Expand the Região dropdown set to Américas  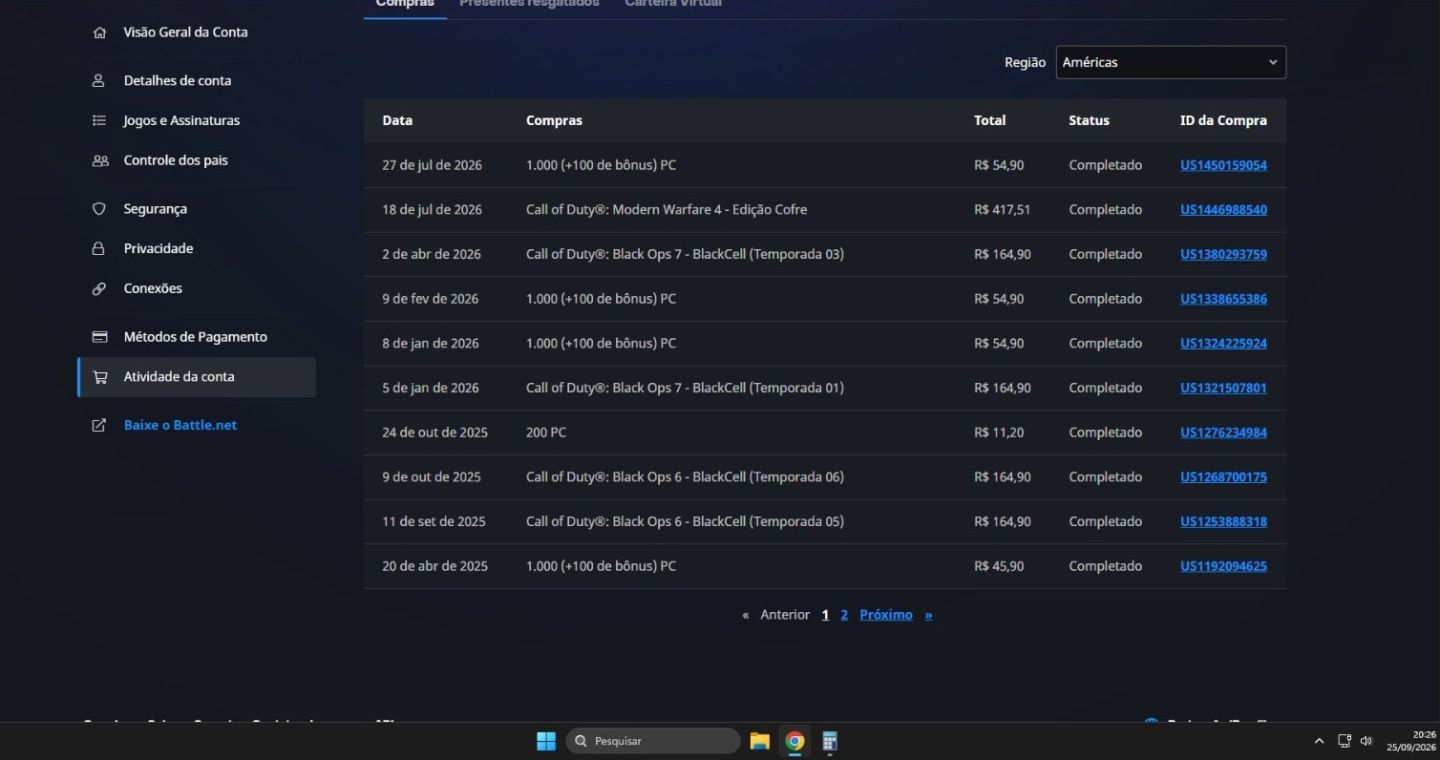(1171, 62)
